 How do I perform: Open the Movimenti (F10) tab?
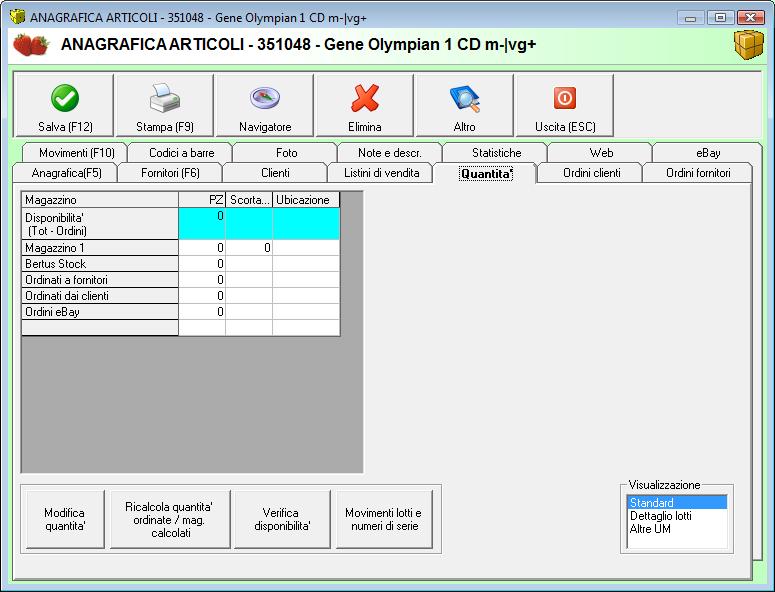click(77, 153)
